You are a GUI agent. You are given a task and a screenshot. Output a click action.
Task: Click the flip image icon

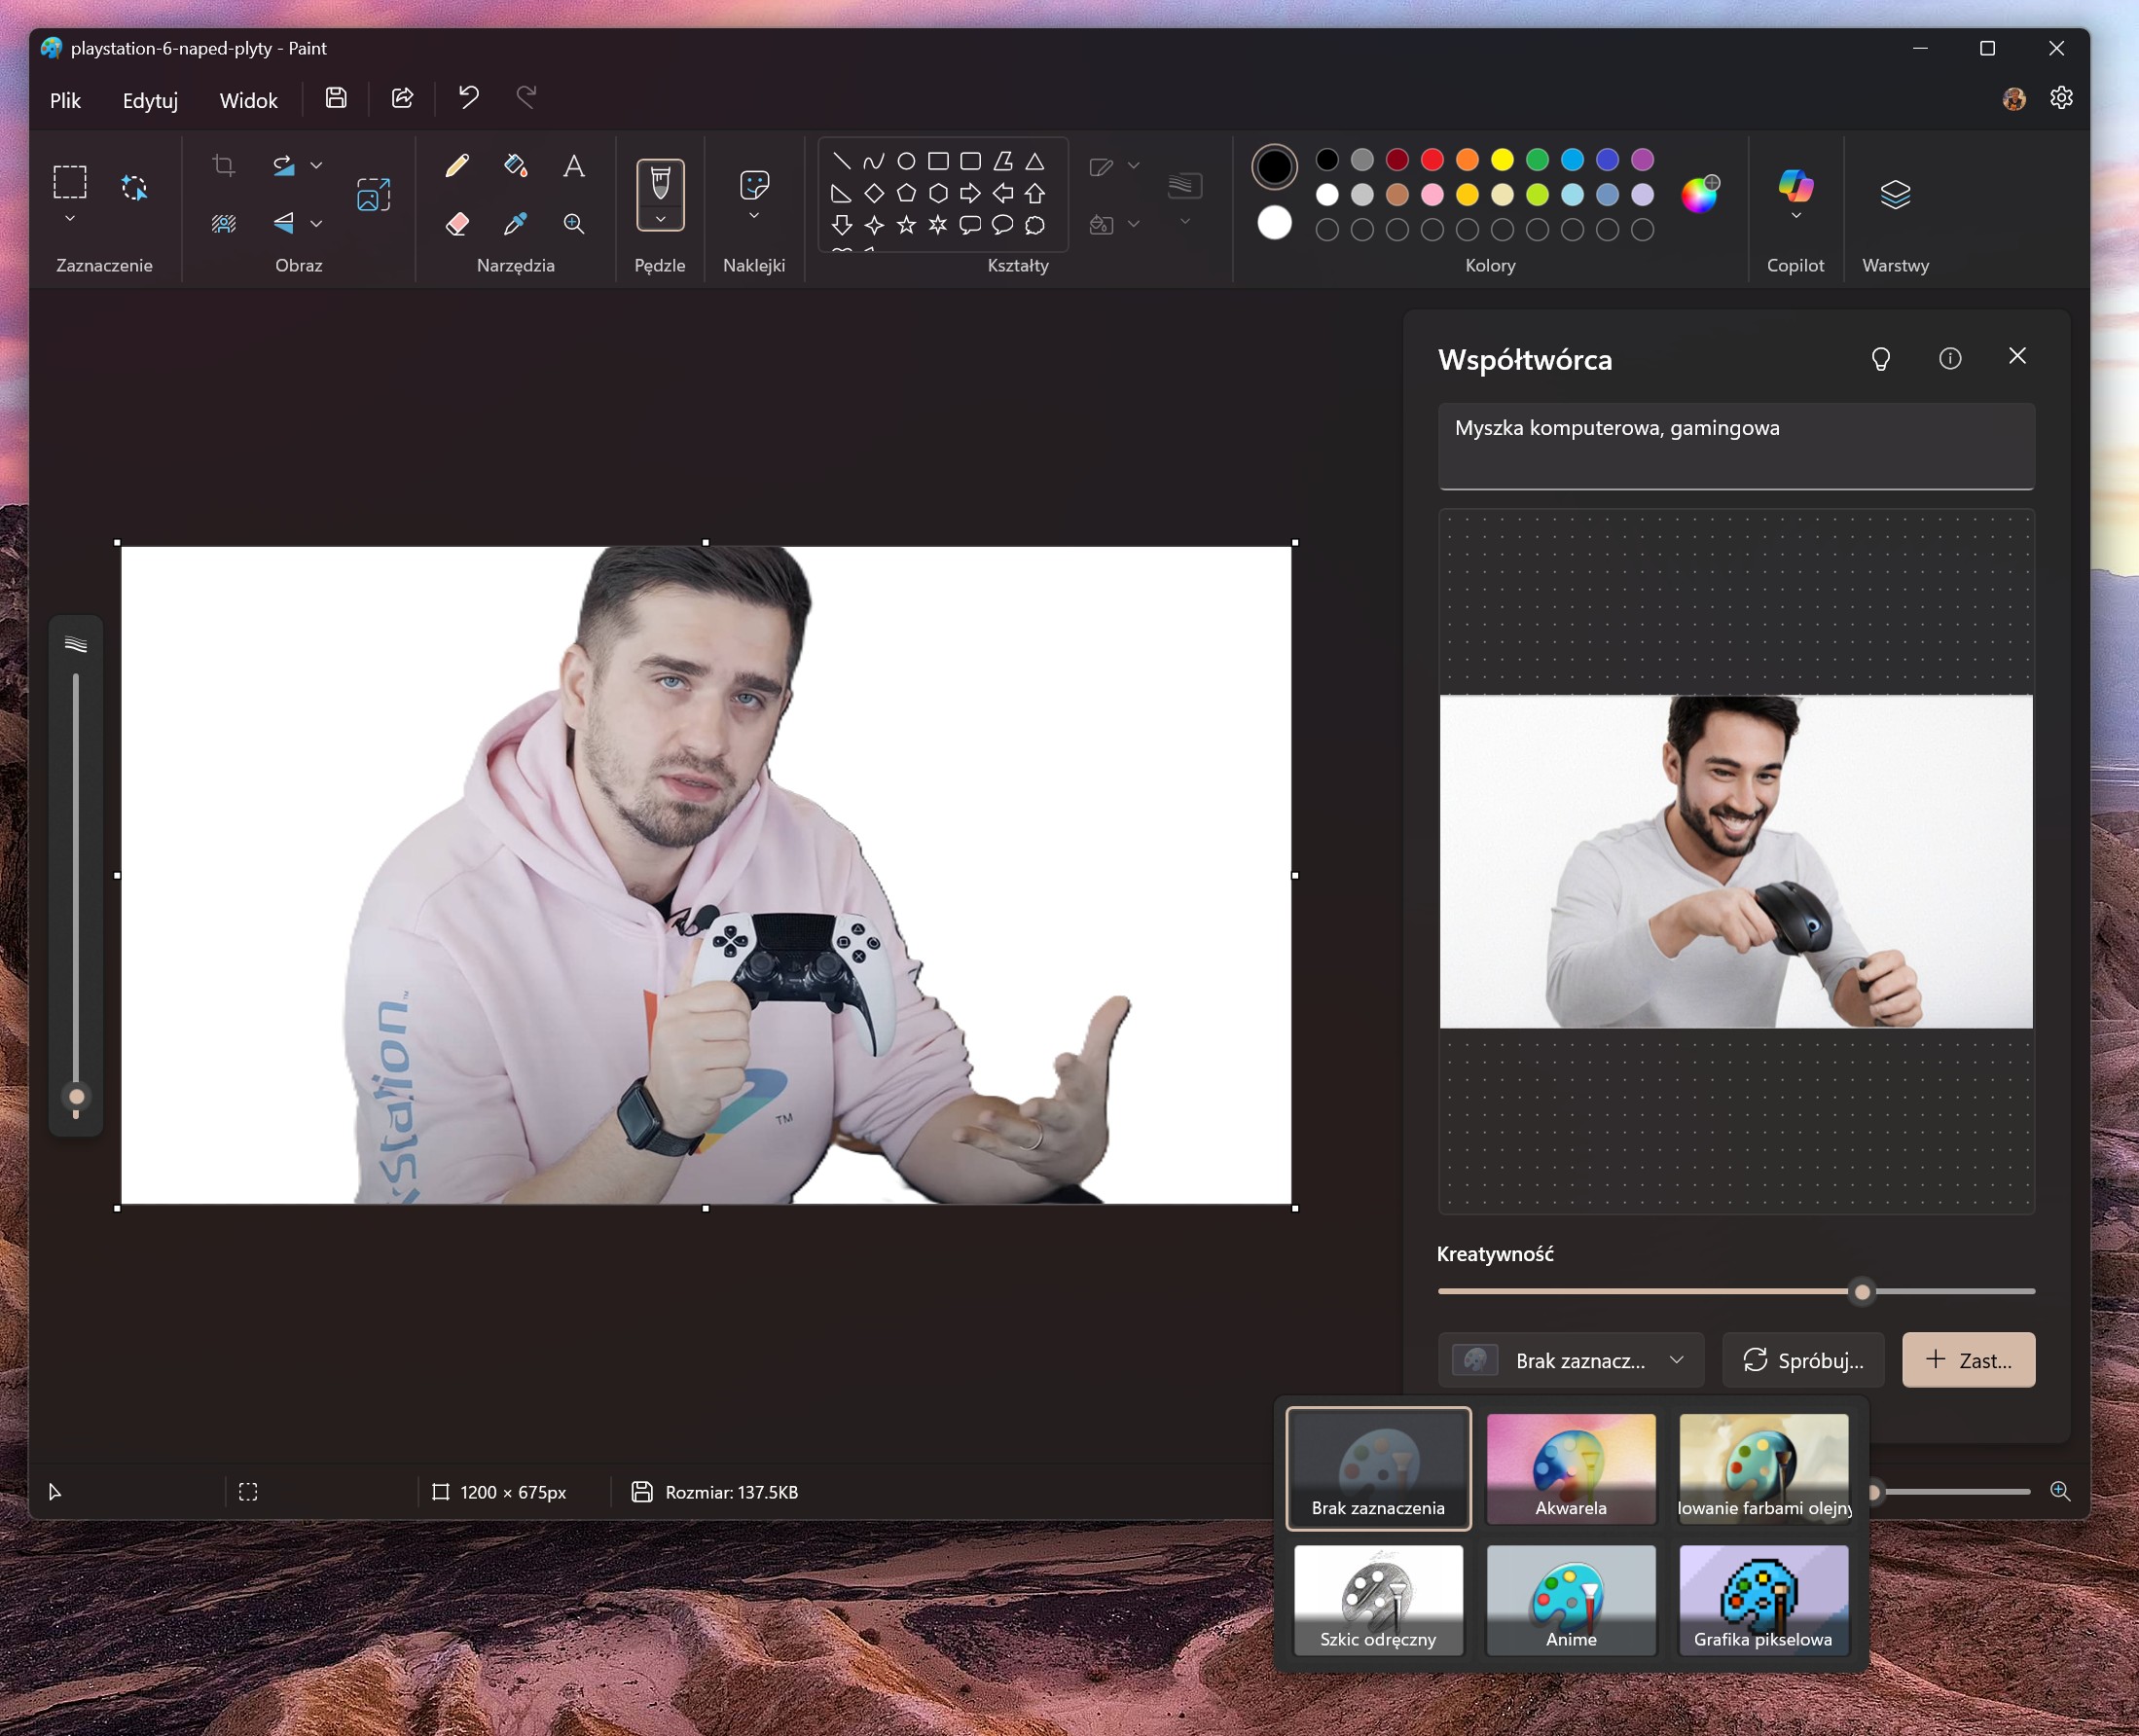point(284,223)
